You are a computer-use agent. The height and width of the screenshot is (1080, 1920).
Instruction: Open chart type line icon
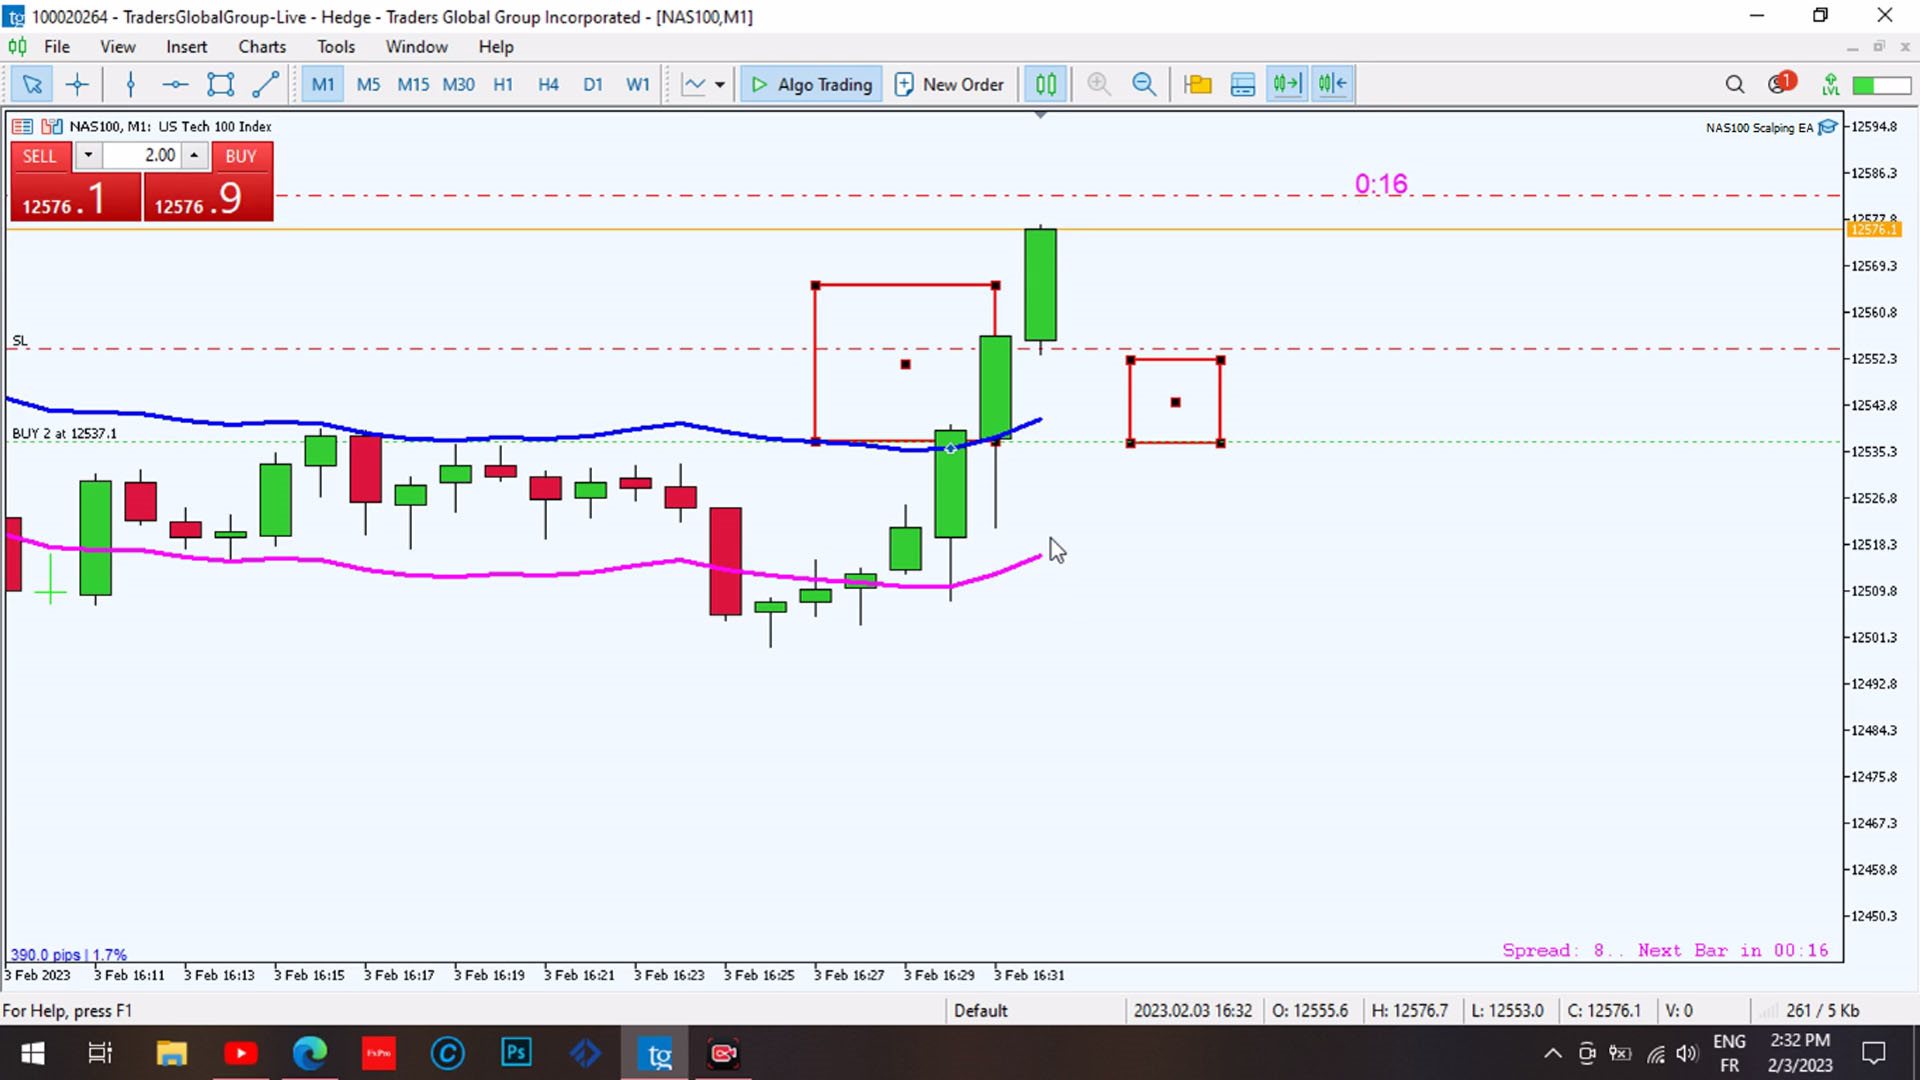[693, 84]
